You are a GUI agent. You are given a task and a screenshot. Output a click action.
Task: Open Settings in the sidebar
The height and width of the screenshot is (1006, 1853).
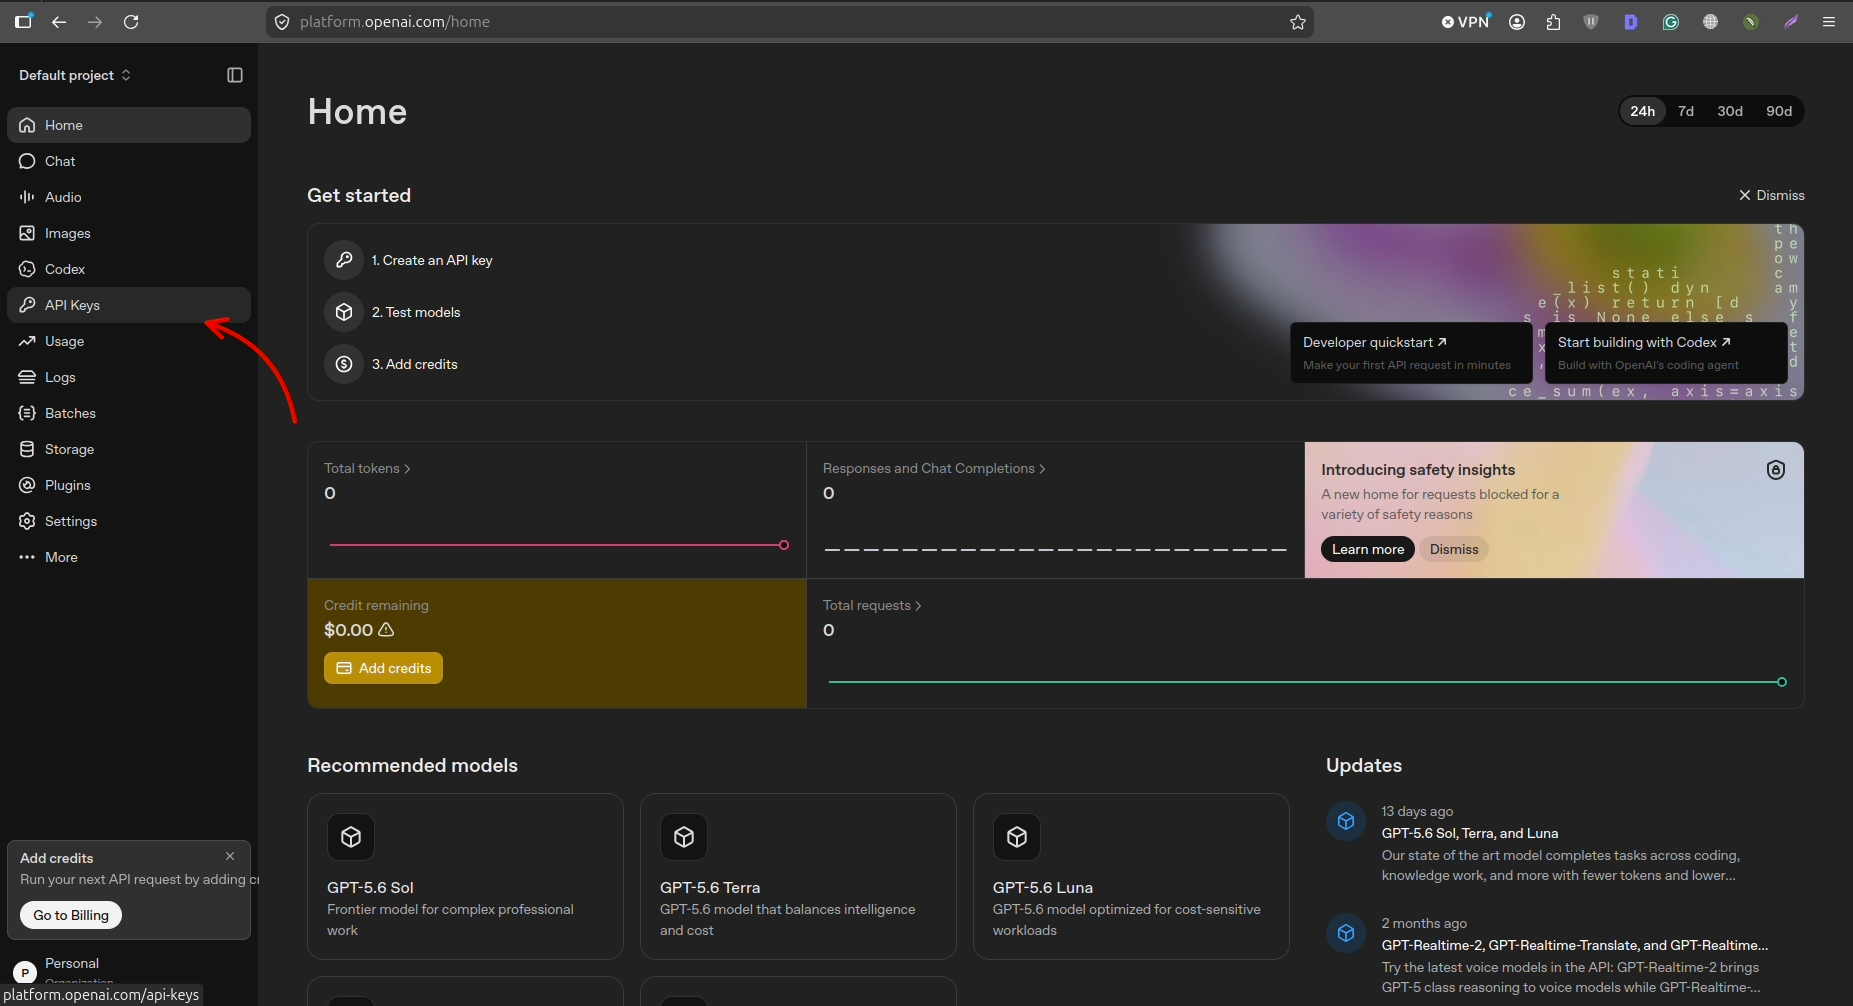coord(128,521)
